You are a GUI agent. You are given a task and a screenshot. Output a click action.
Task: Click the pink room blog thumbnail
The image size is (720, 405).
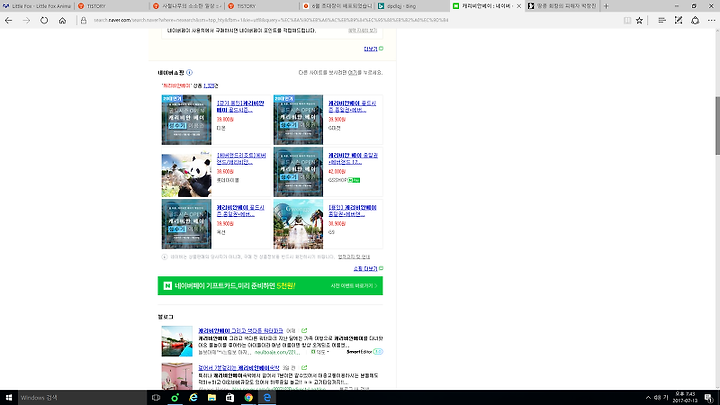tap(177, 377)
